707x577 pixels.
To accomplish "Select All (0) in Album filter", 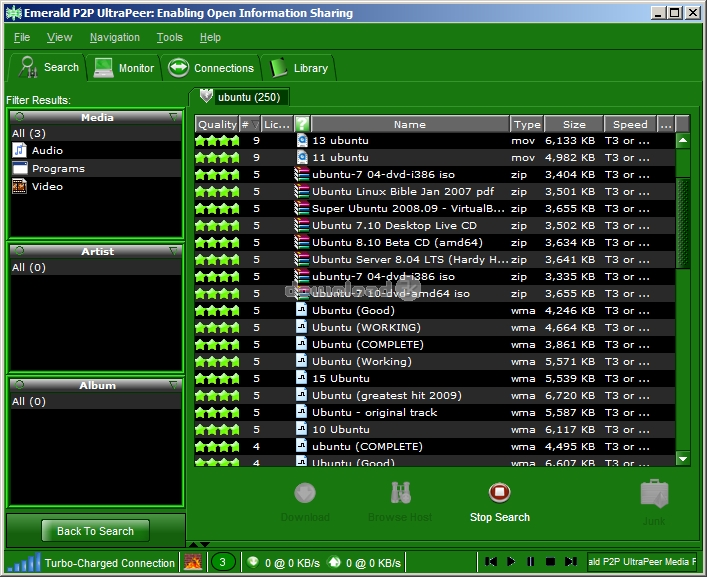I will click(x=96, y=402).
